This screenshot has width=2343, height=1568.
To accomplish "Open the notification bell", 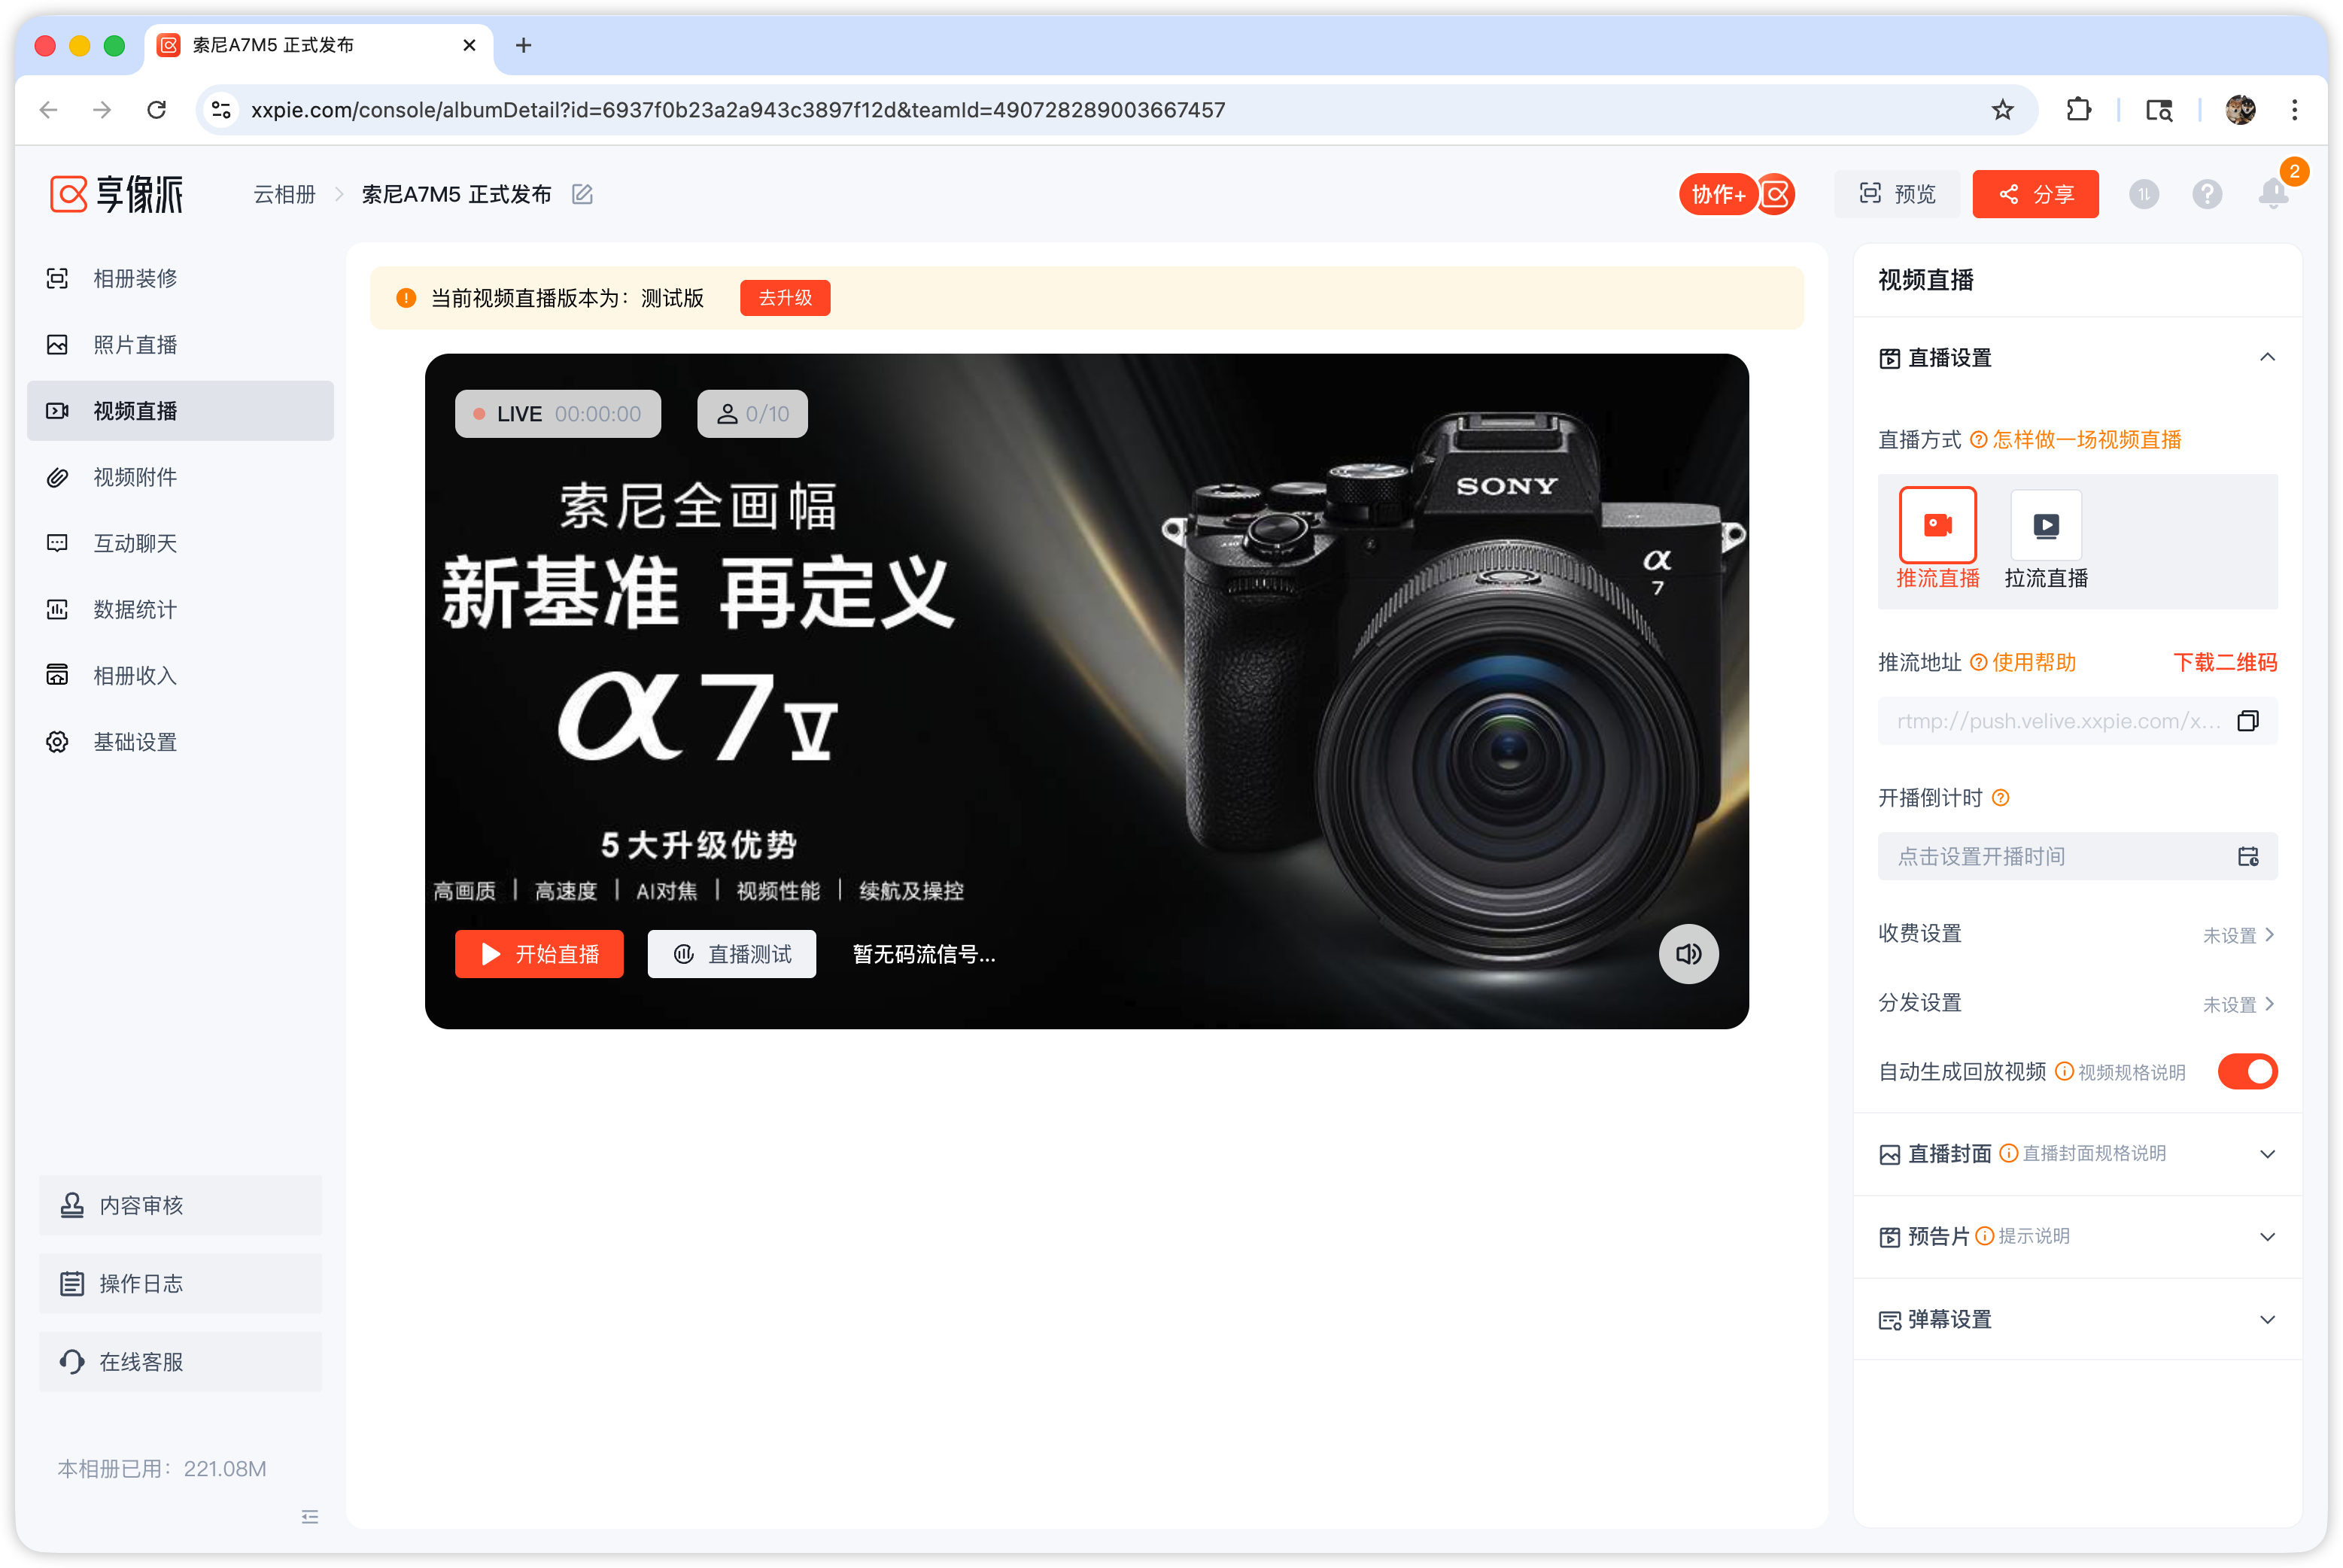I will tap(2273, 194).
